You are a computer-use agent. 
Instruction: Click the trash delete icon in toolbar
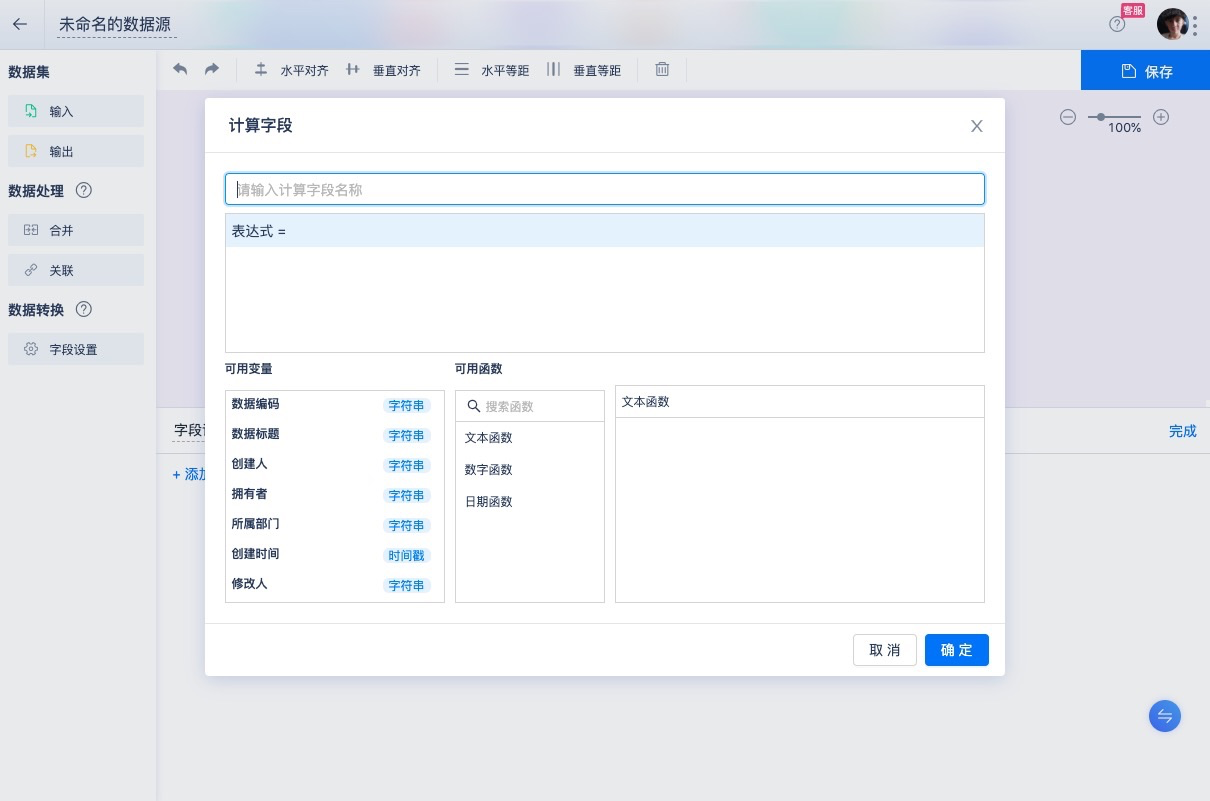click(x=662, y=70)
